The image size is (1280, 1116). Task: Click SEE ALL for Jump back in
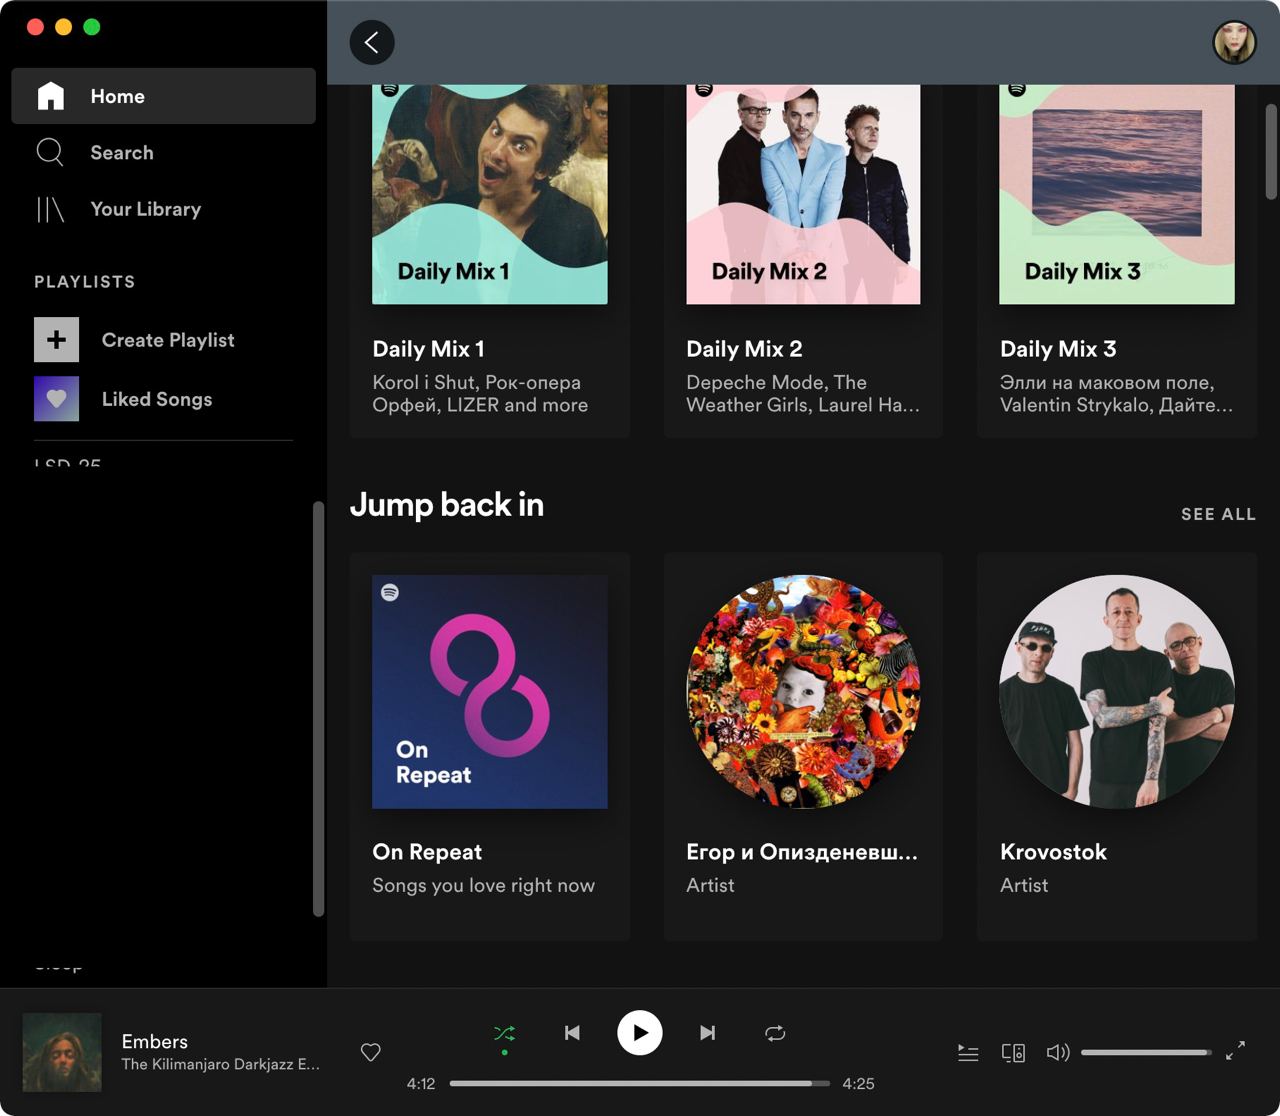[x=1218, y=514]
